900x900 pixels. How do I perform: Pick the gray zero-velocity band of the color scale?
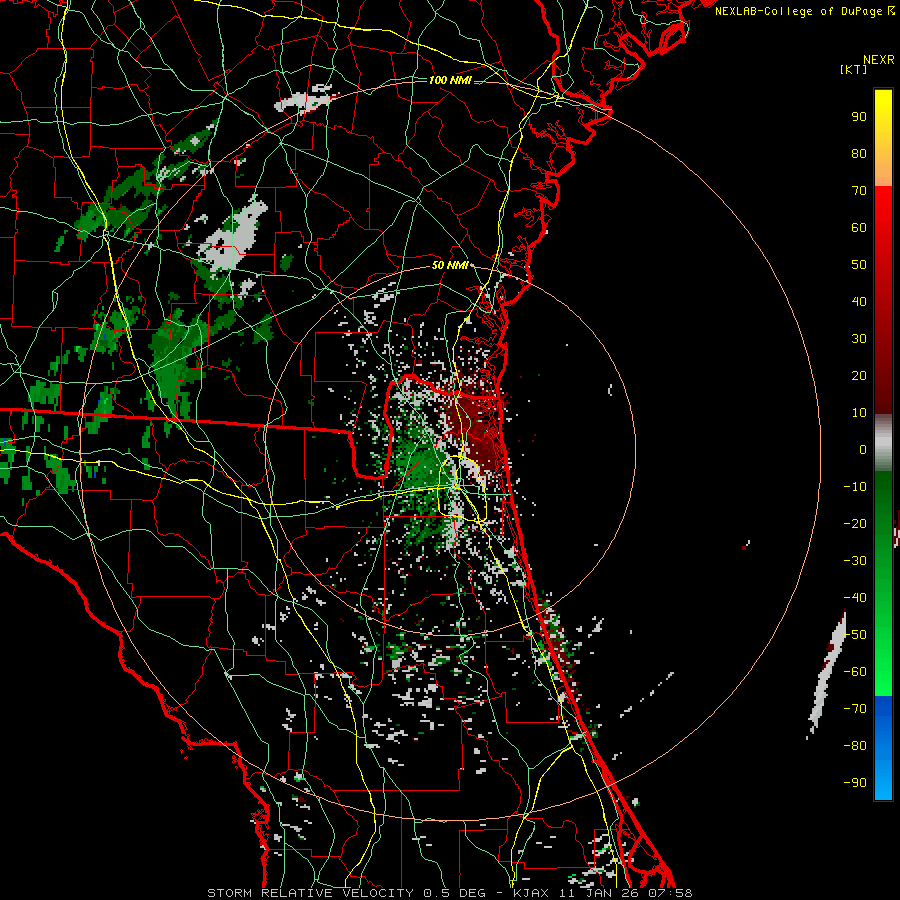883,443
